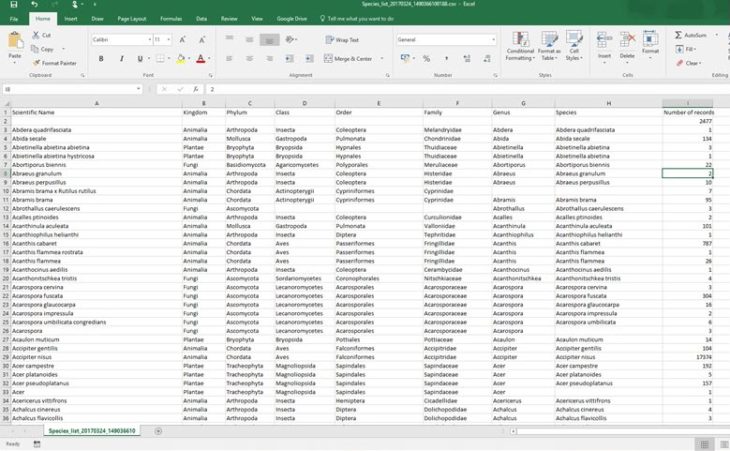This screenshot has width=730, height=451.
Task: Toggle Bold formatting
Action: (x=101, y=59)
